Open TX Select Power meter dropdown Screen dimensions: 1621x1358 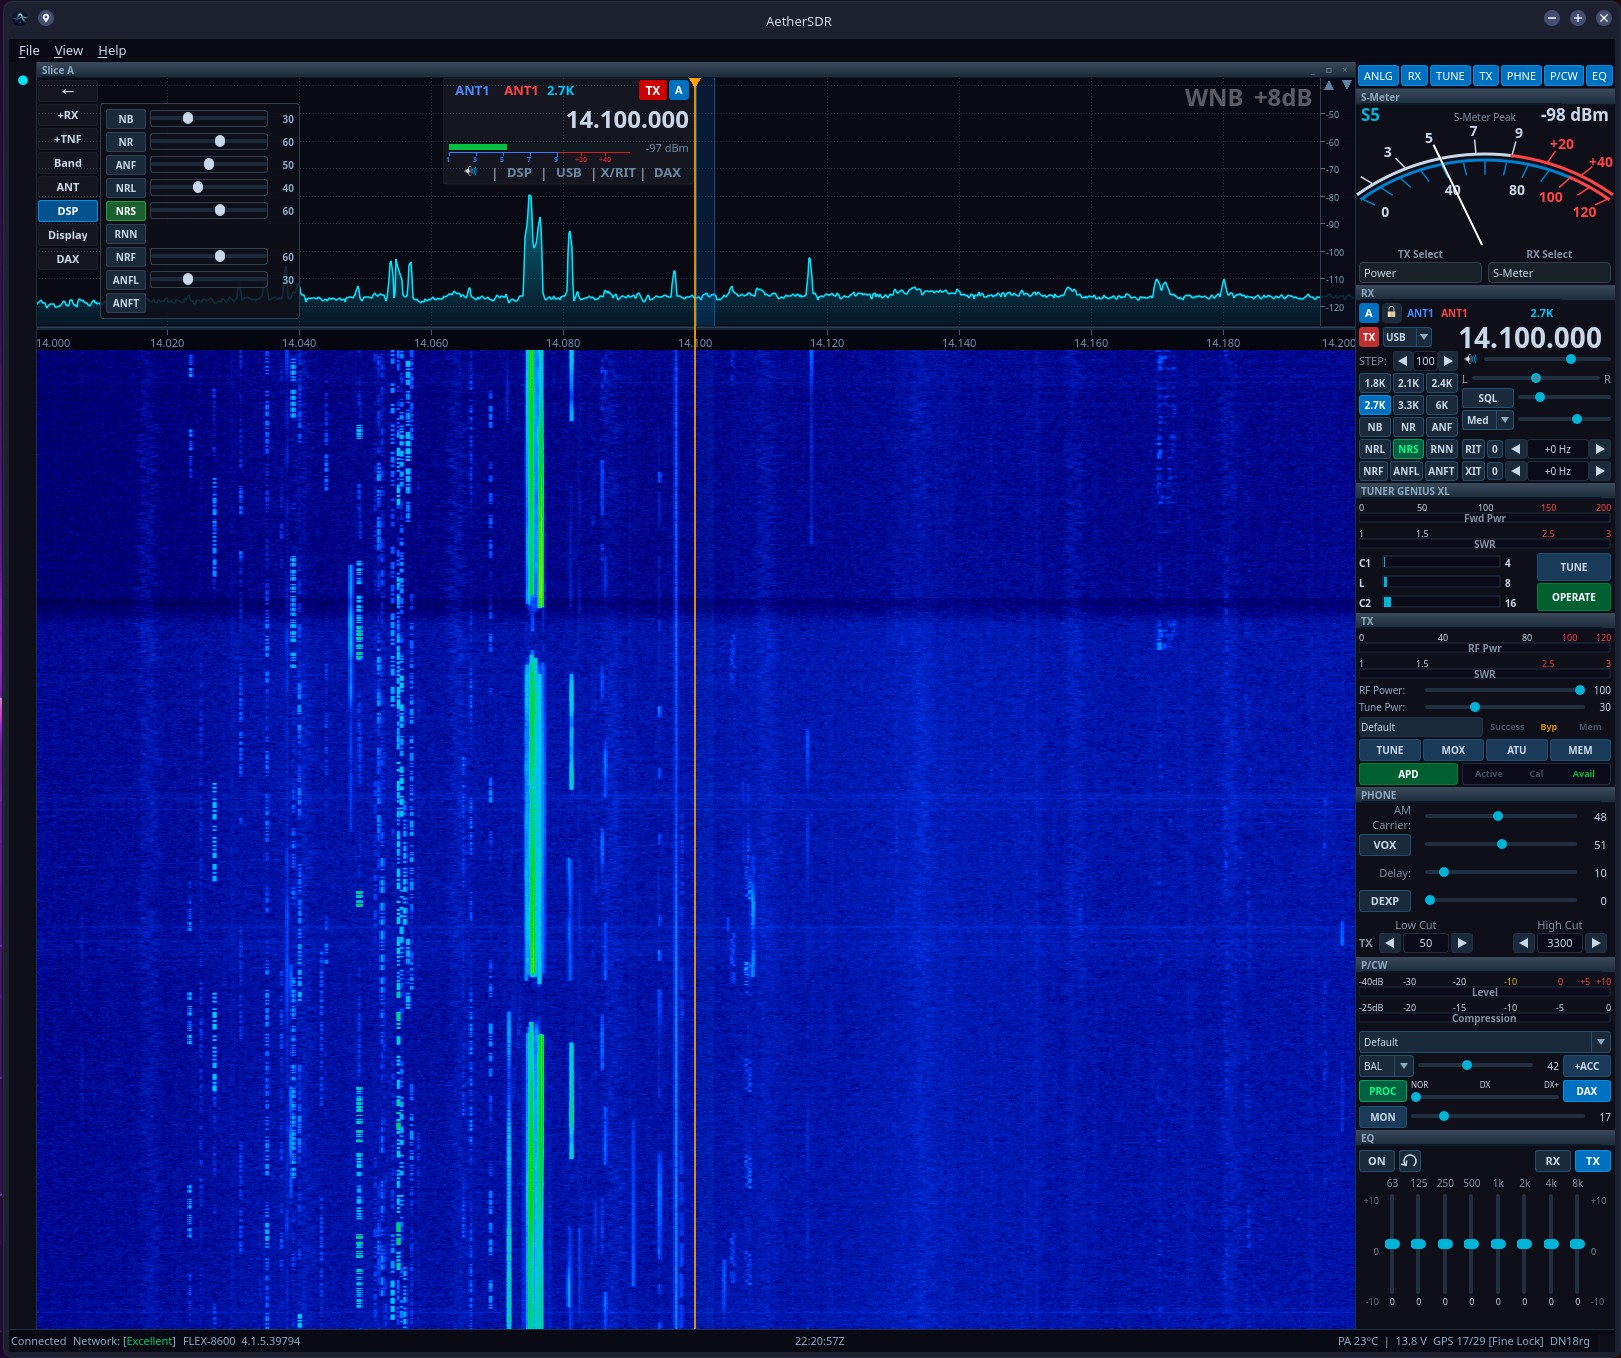pos(1420,273)
